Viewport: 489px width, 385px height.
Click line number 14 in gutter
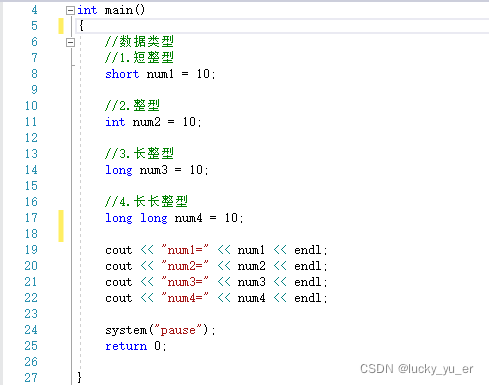[x=31, y=170]
